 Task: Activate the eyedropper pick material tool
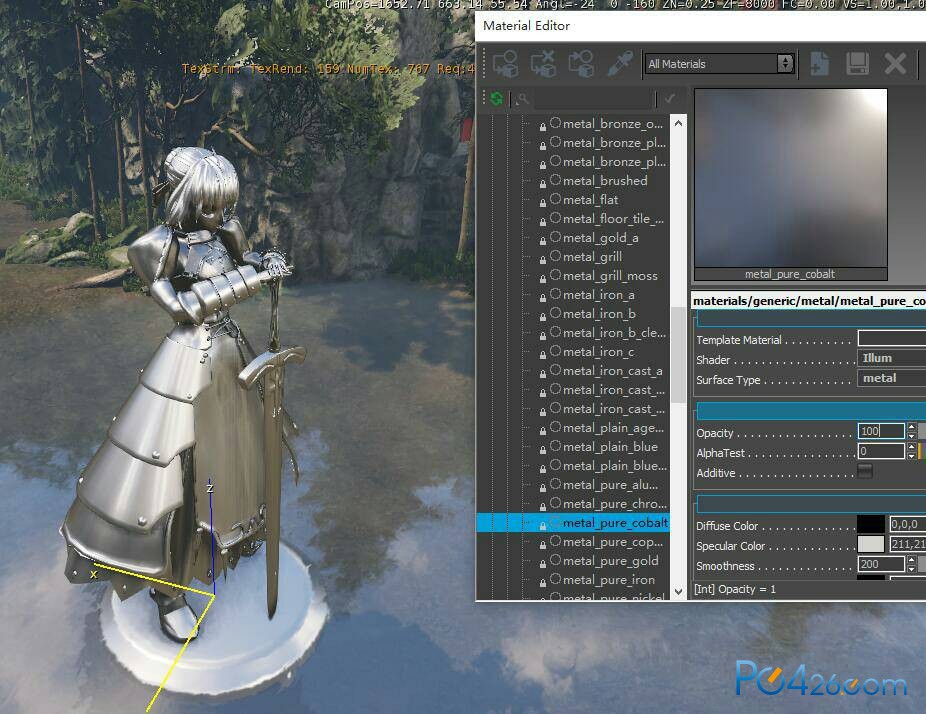[620, 63]
